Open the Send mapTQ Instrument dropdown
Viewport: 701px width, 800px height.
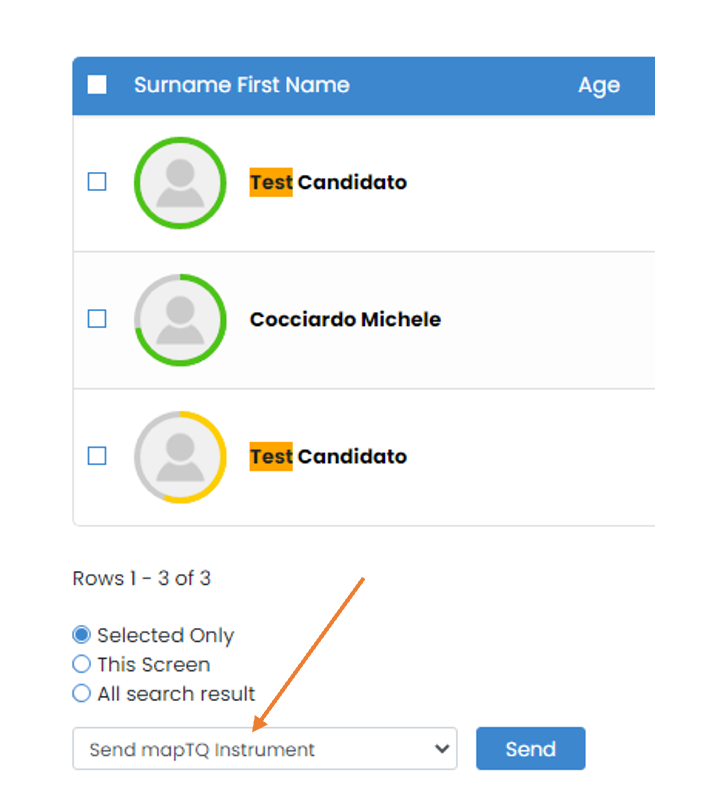[x=264, y=749]
